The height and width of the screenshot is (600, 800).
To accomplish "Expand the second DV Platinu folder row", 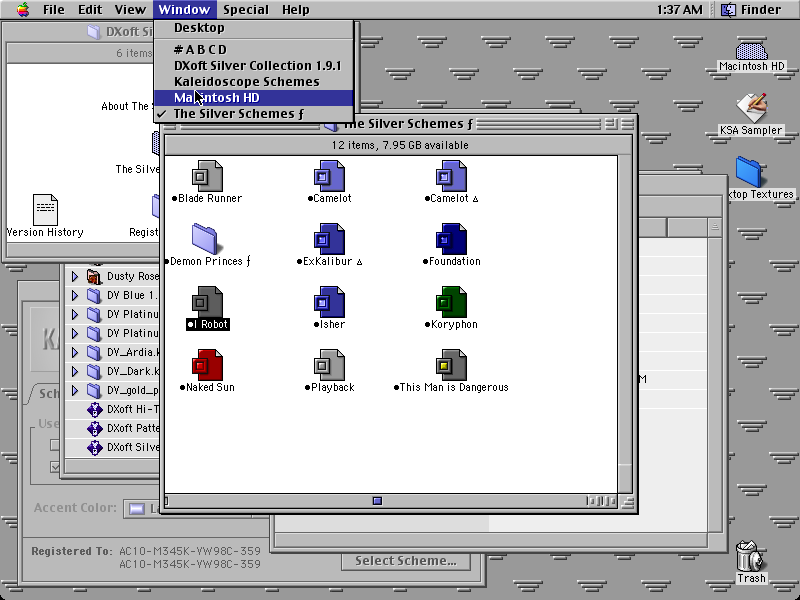I will (x=74, y=334).
